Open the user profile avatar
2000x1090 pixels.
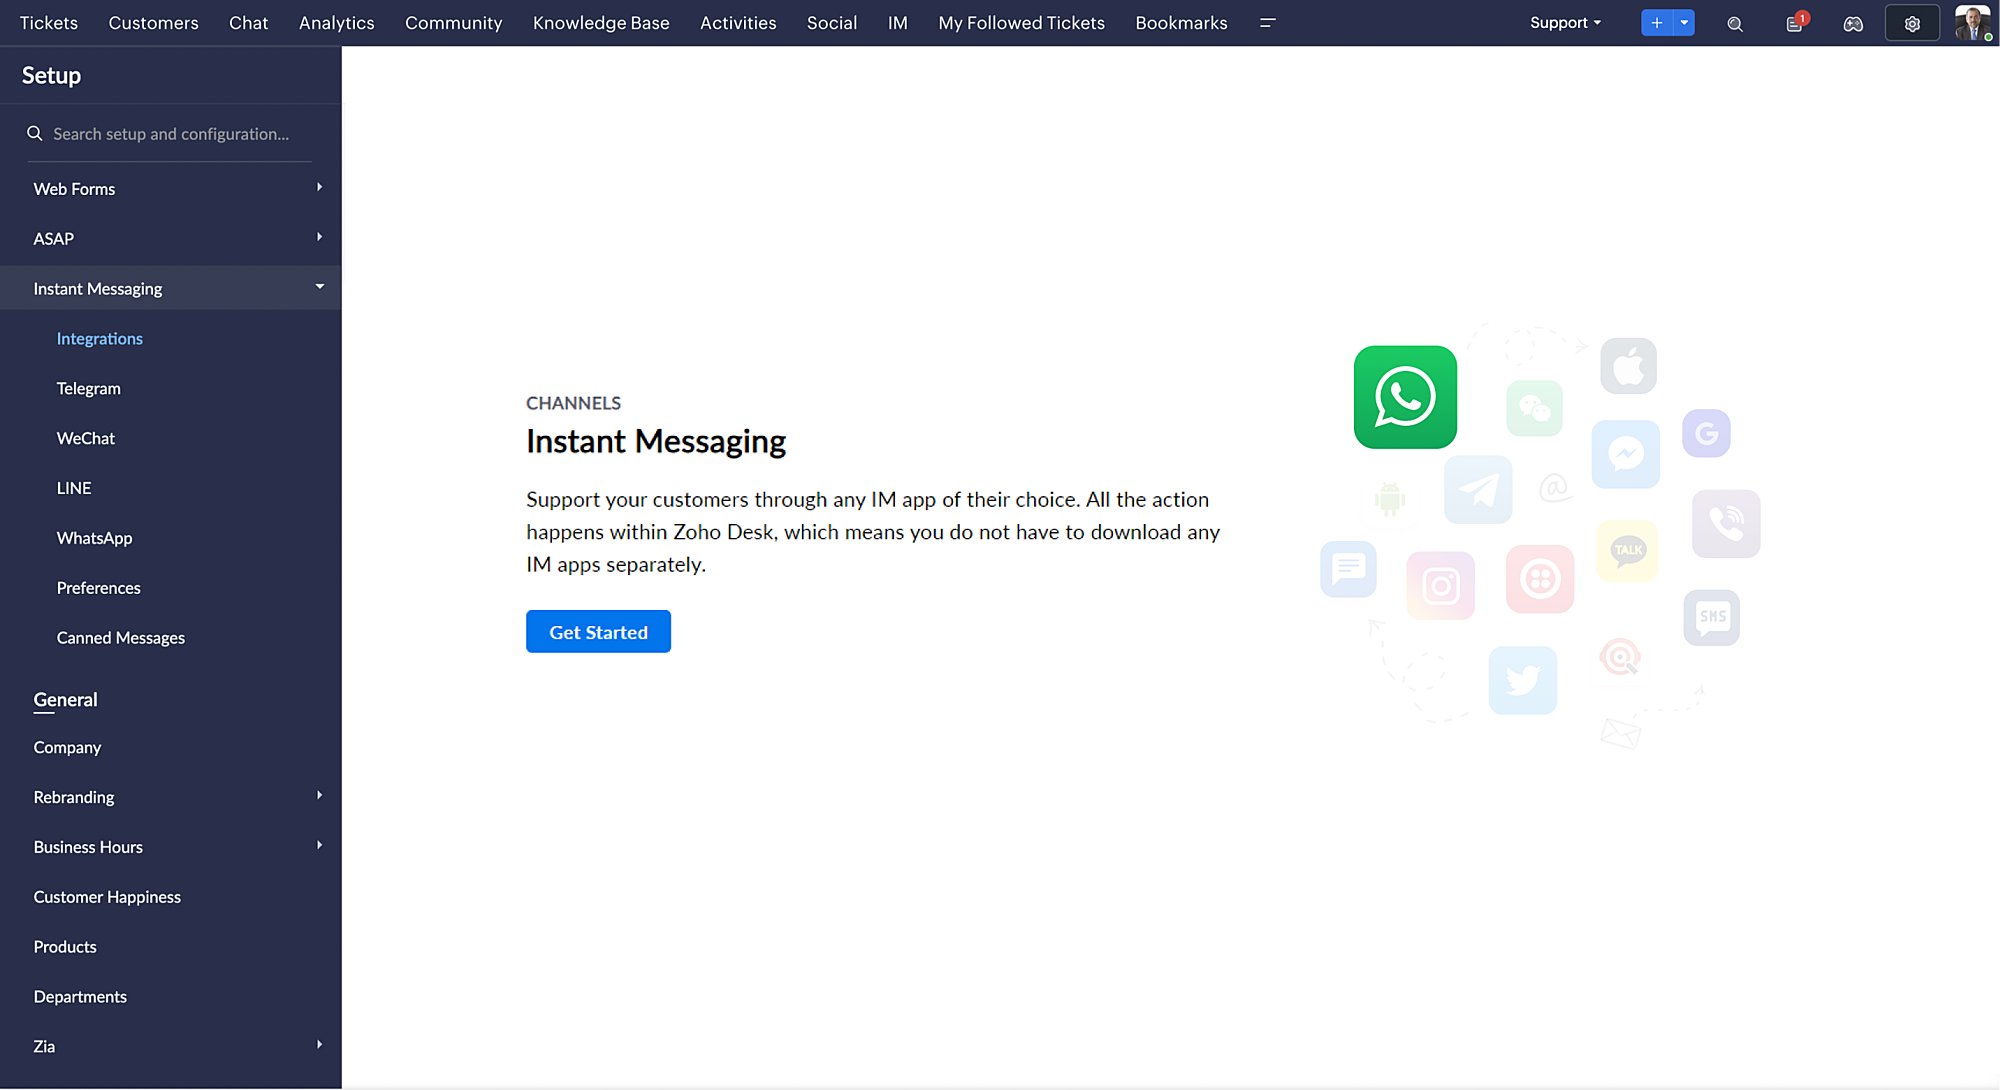1973,23
